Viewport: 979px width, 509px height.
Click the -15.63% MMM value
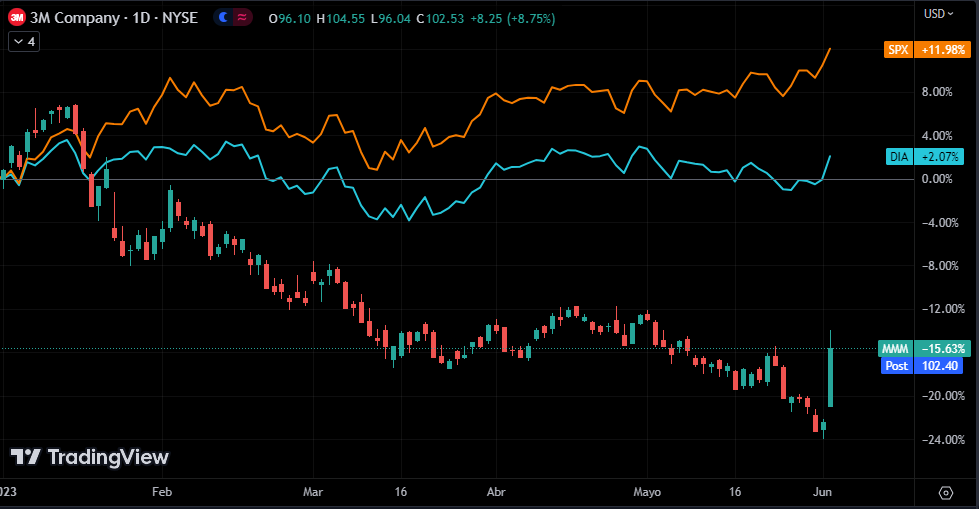pyautogui.click(x=942, y=348)
